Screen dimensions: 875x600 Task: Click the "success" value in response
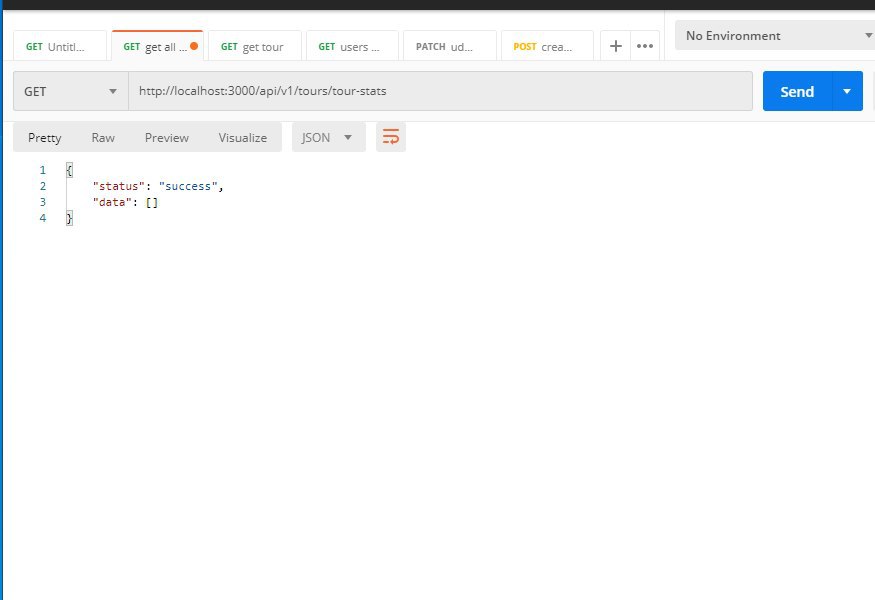[x=188, y=186]
